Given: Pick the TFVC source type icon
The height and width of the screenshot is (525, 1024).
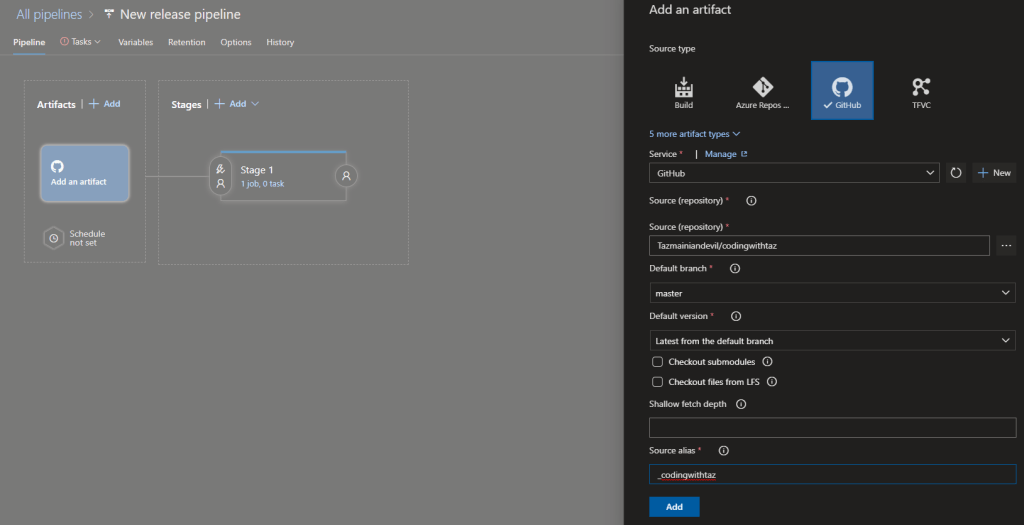Looking at the screenshot, I should 921,91.
